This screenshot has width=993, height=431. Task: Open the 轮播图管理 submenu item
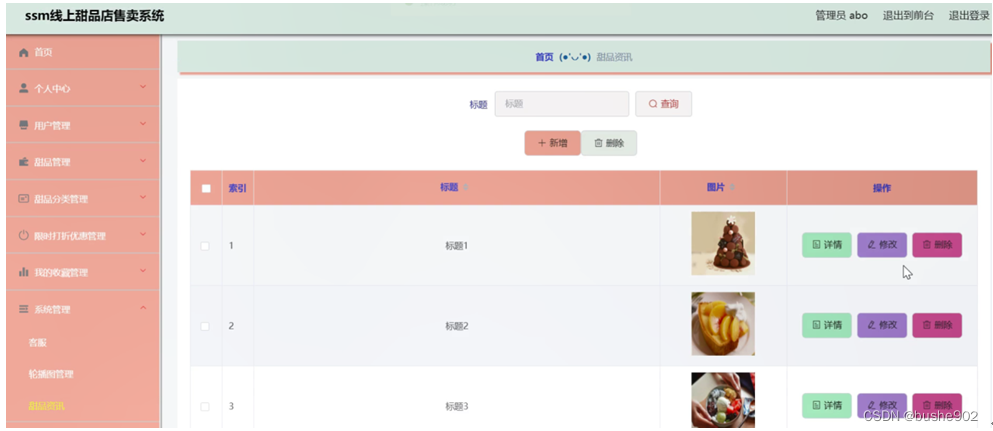point(51,374)
